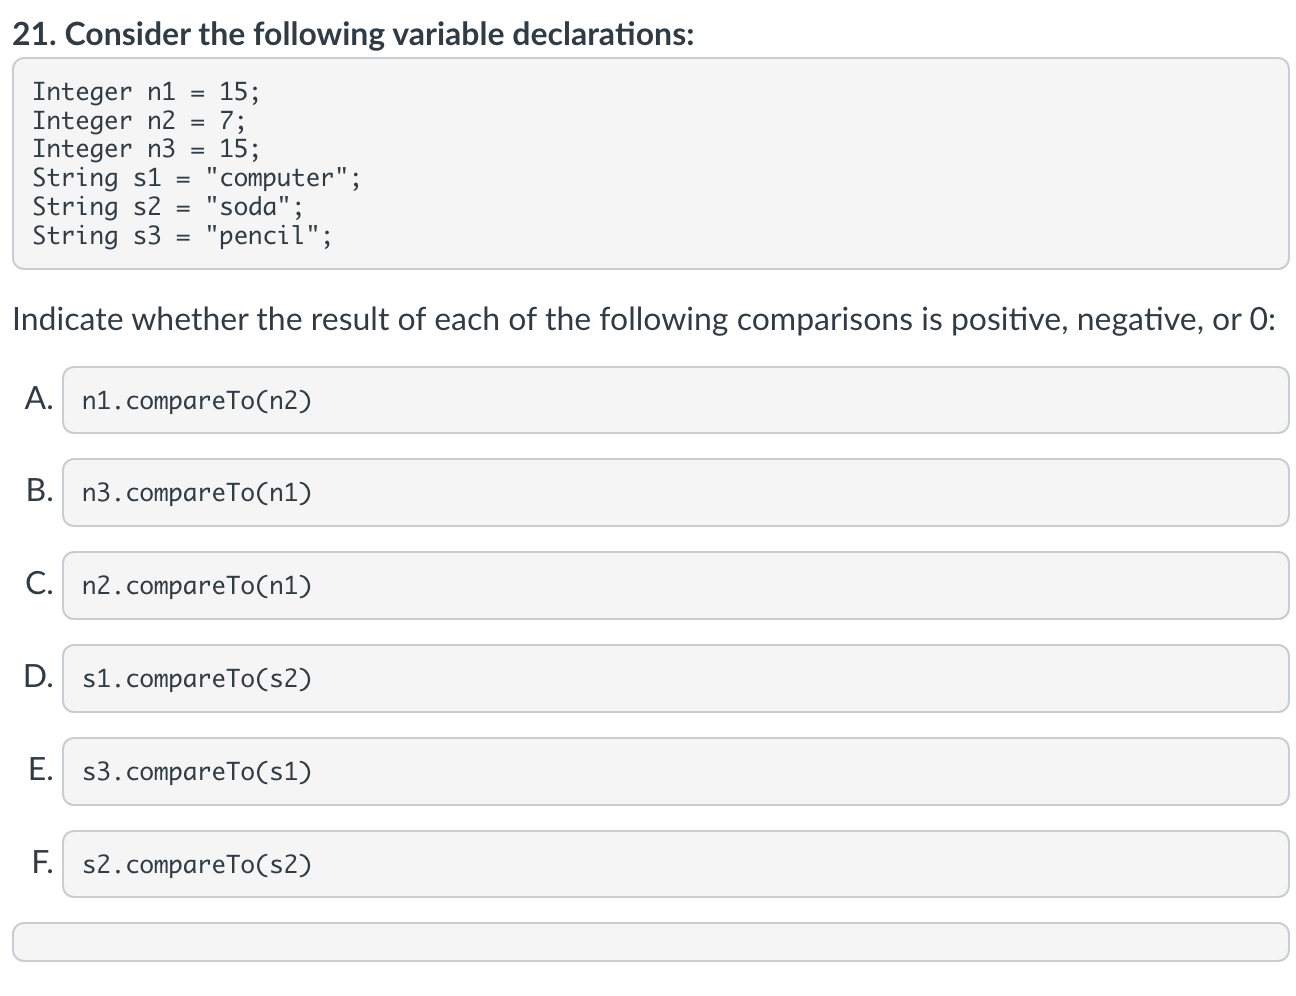Click the 'String s3 = "pencil";' code line

click(x=182, y=236)
